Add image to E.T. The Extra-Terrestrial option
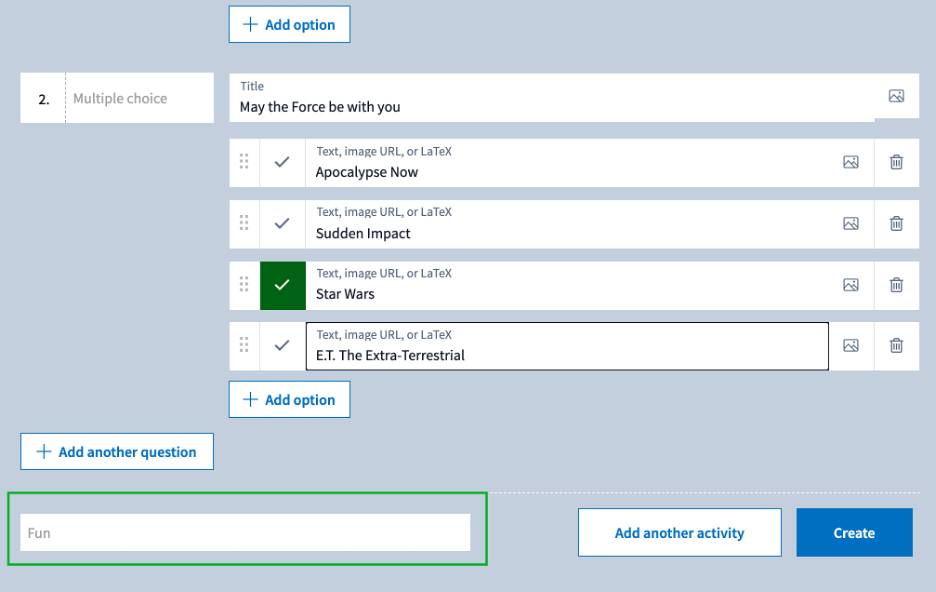The image size is (936, 592). coord(851,346)
